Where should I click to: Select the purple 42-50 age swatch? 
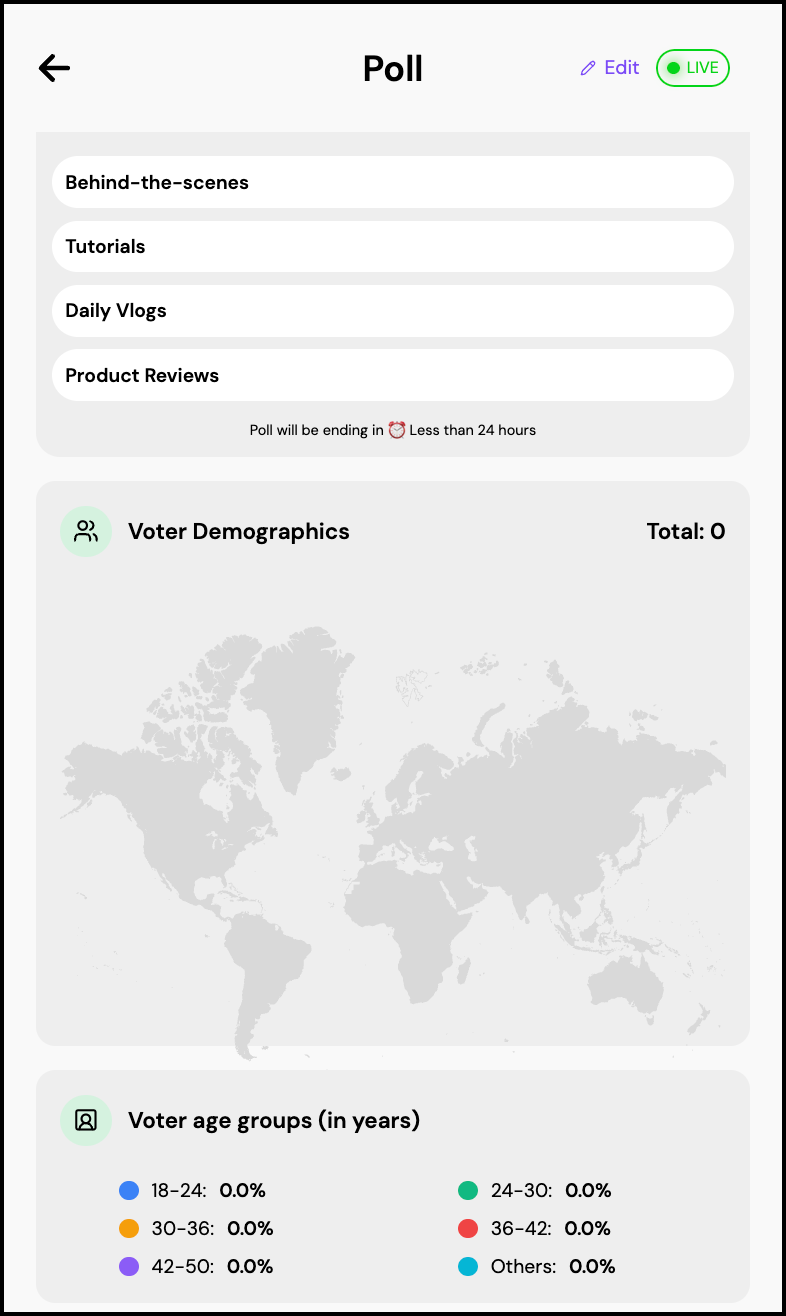pyautogui.click(x=129, y=1266)
